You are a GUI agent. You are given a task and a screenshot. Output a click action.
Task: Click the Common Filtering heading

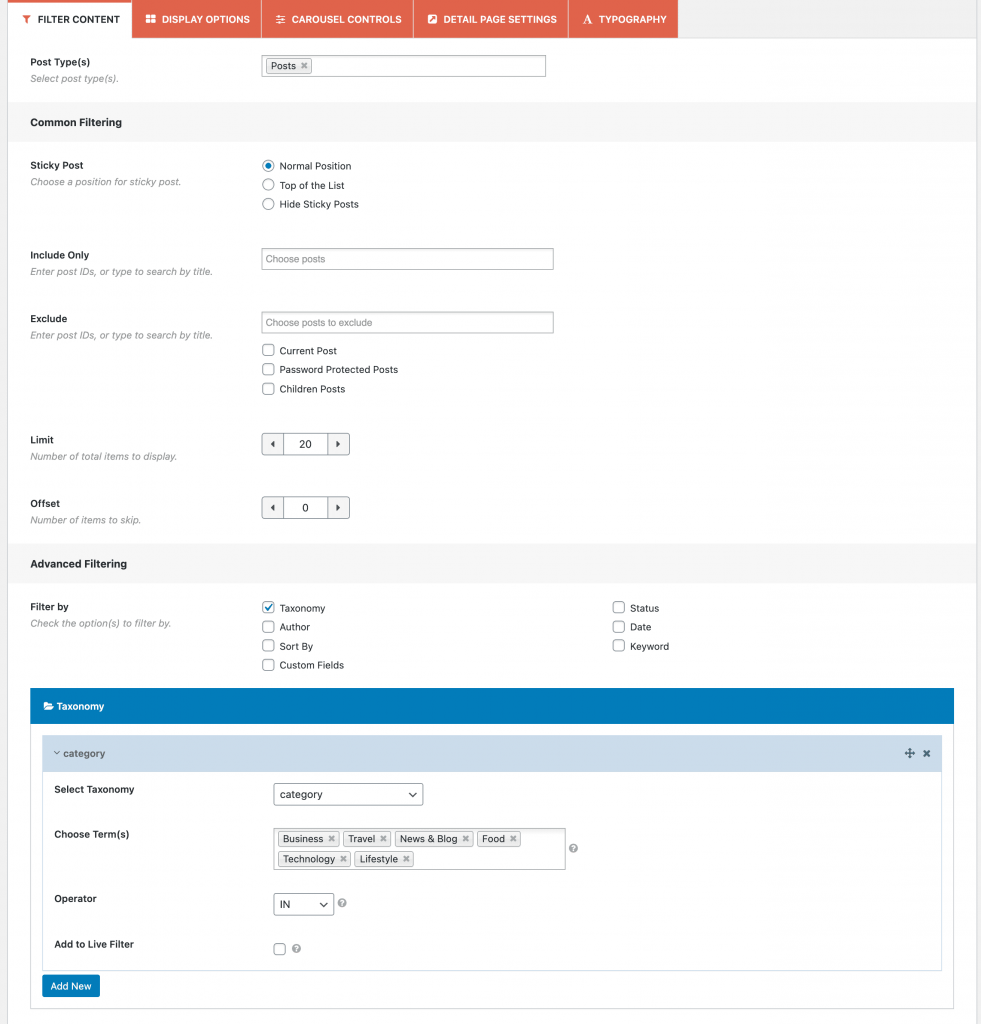[x=76, y=122]
